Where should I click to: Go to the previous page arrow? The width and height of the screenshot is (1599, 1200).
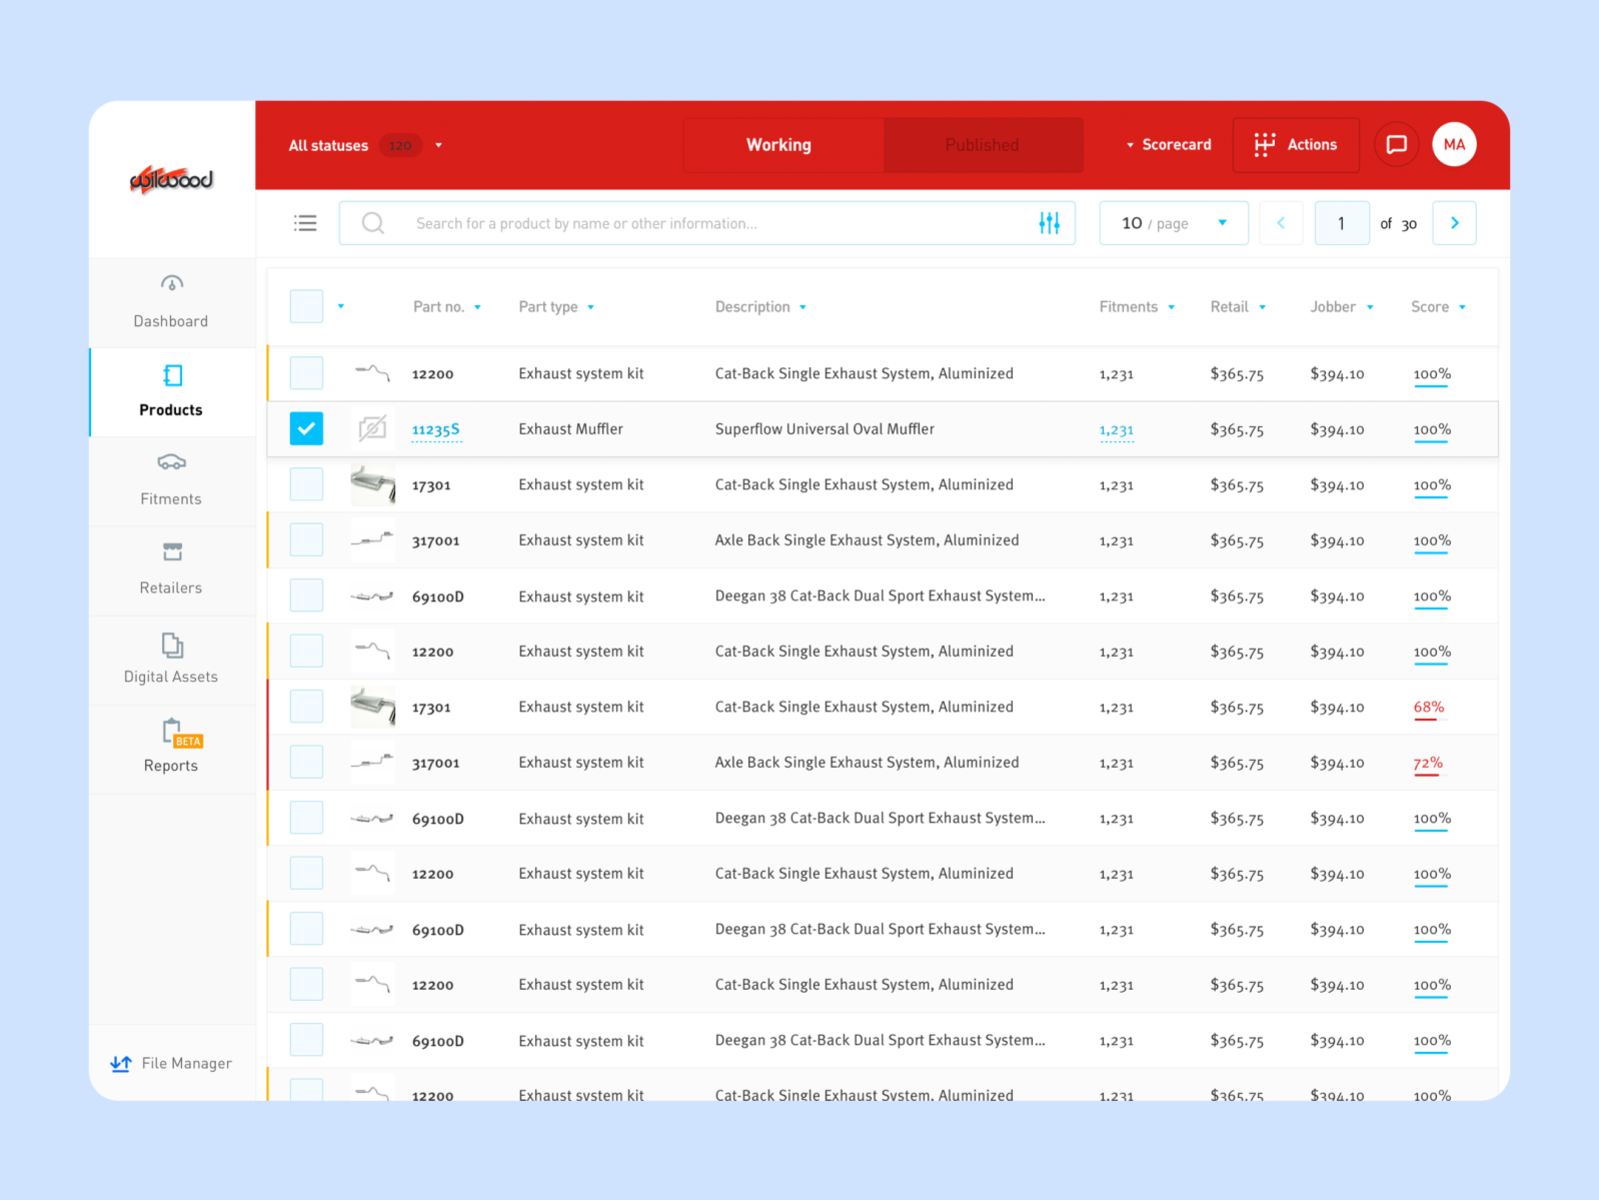(x=1281, y=223)
